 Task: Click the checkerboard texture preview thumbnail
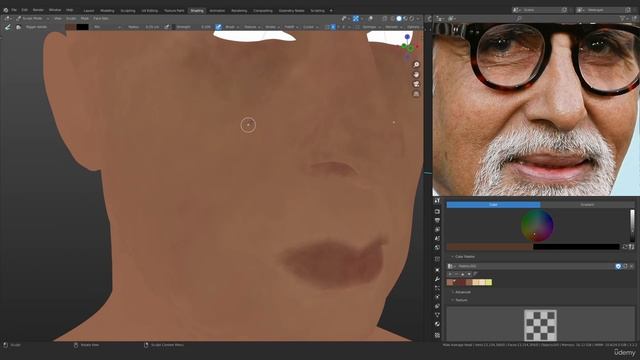point(540,325)
